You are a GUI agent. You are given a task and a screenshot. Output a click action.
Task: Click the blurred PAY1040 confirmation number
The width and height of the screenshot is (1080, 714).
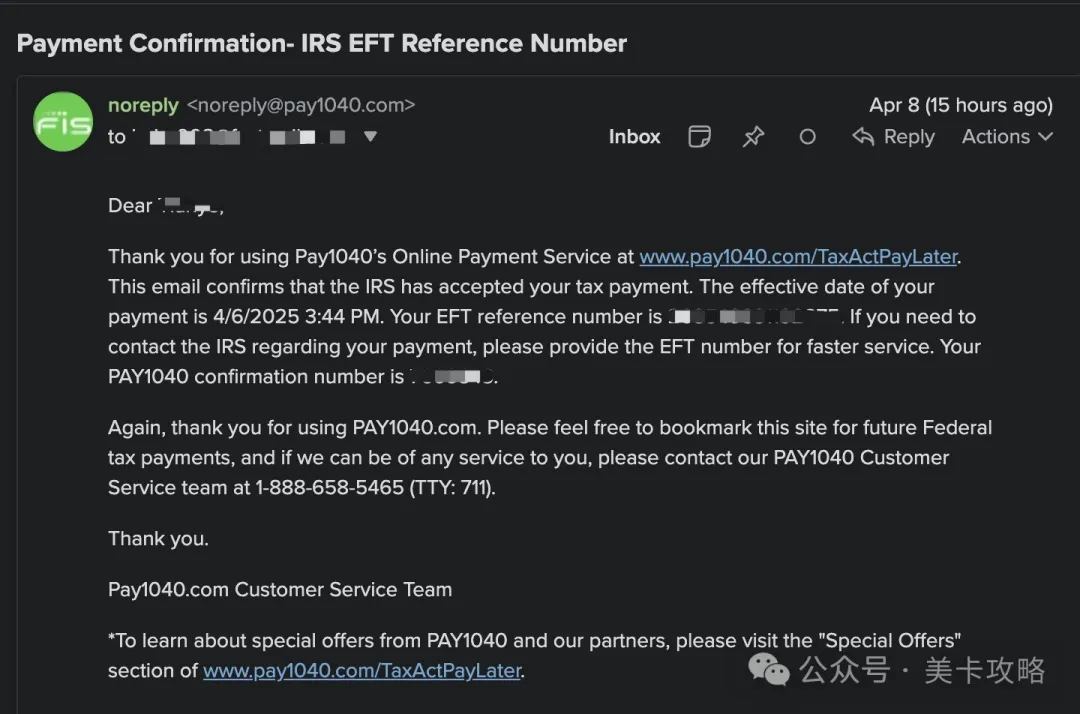tap(453, 377)
